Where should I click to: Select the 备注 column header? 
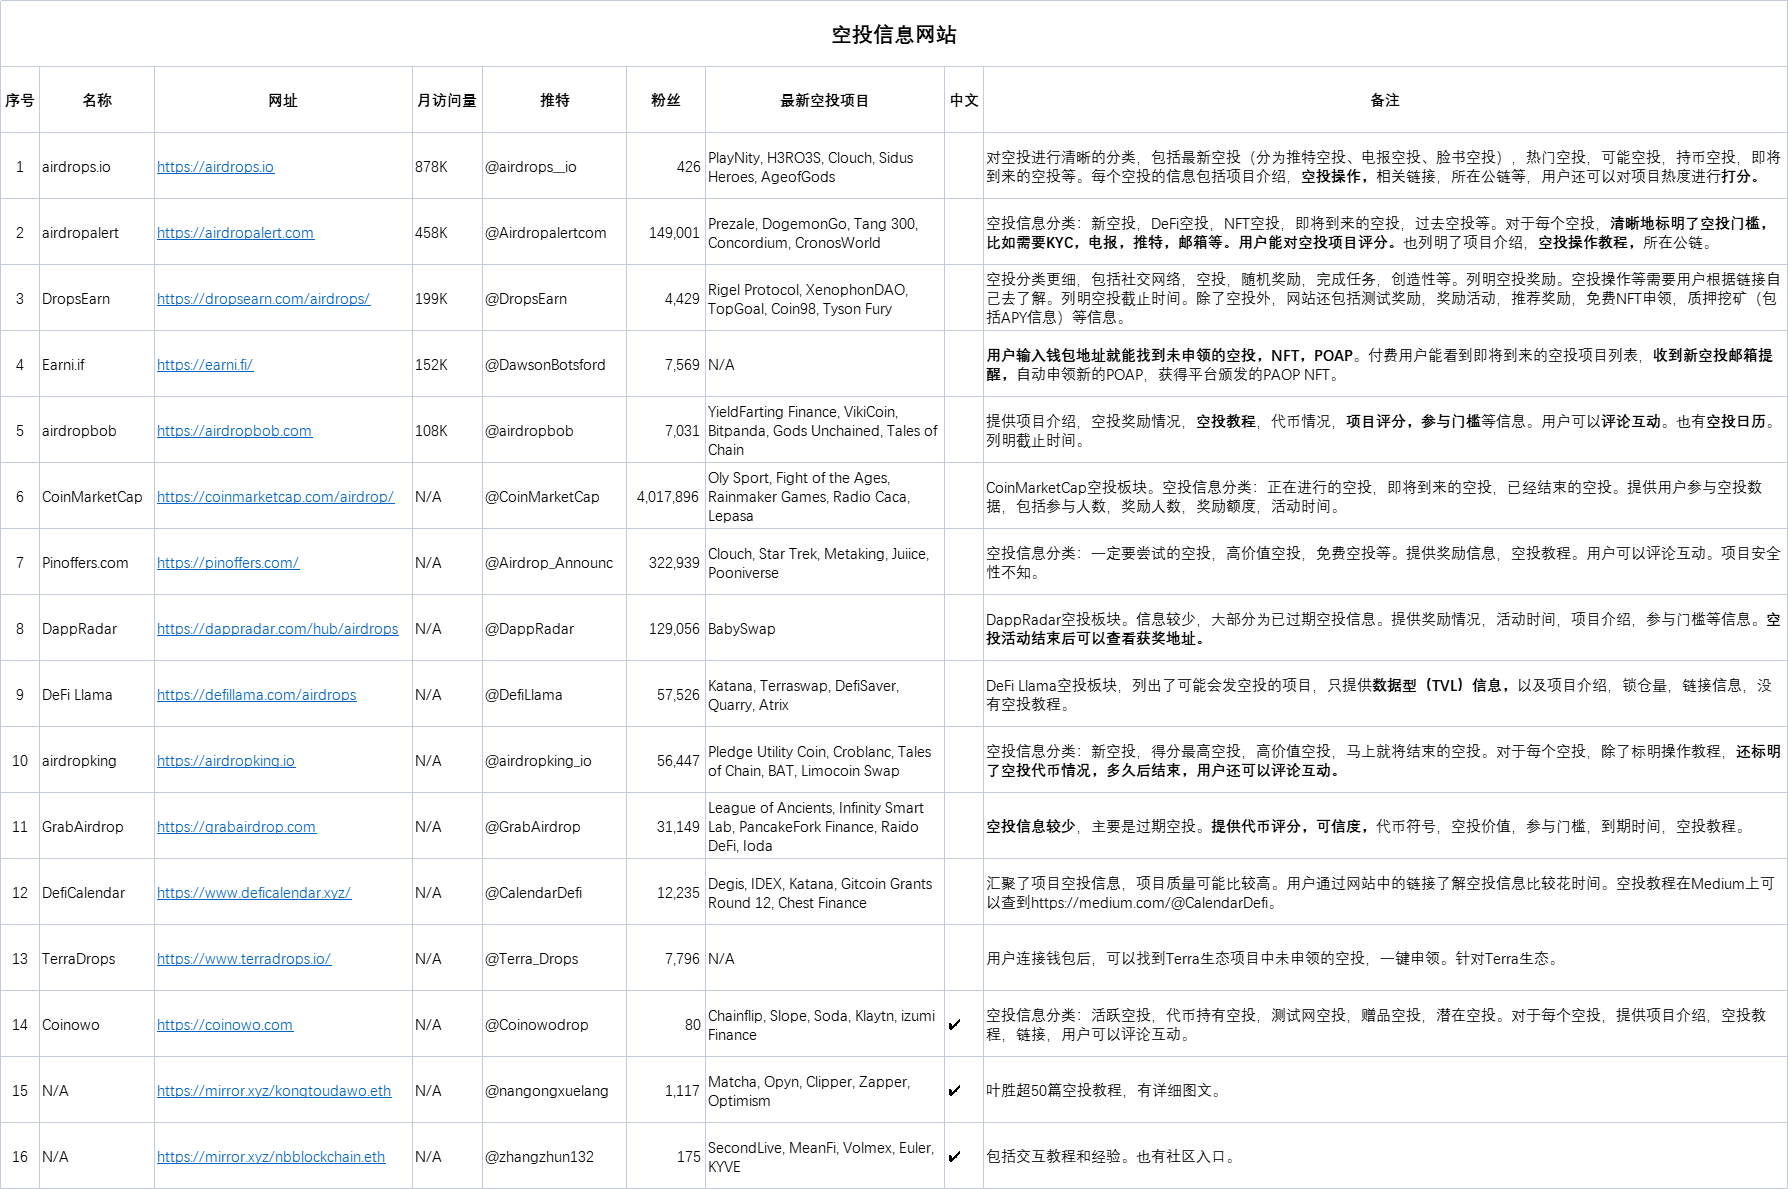click(x=1385, y=100)
